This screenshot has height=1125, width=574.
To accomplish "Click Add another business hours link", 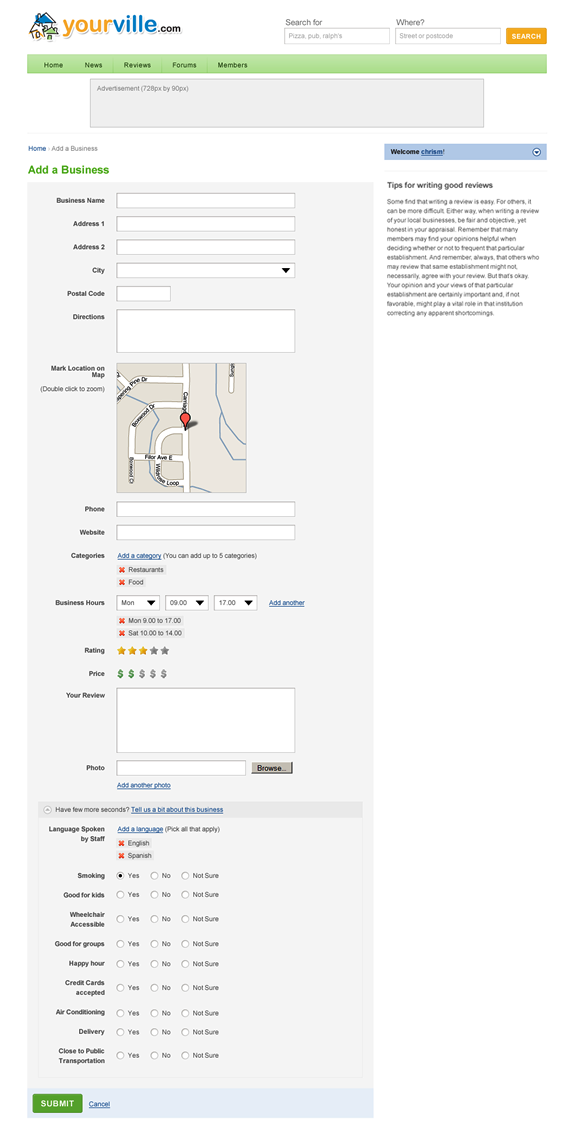I will 287,603.
